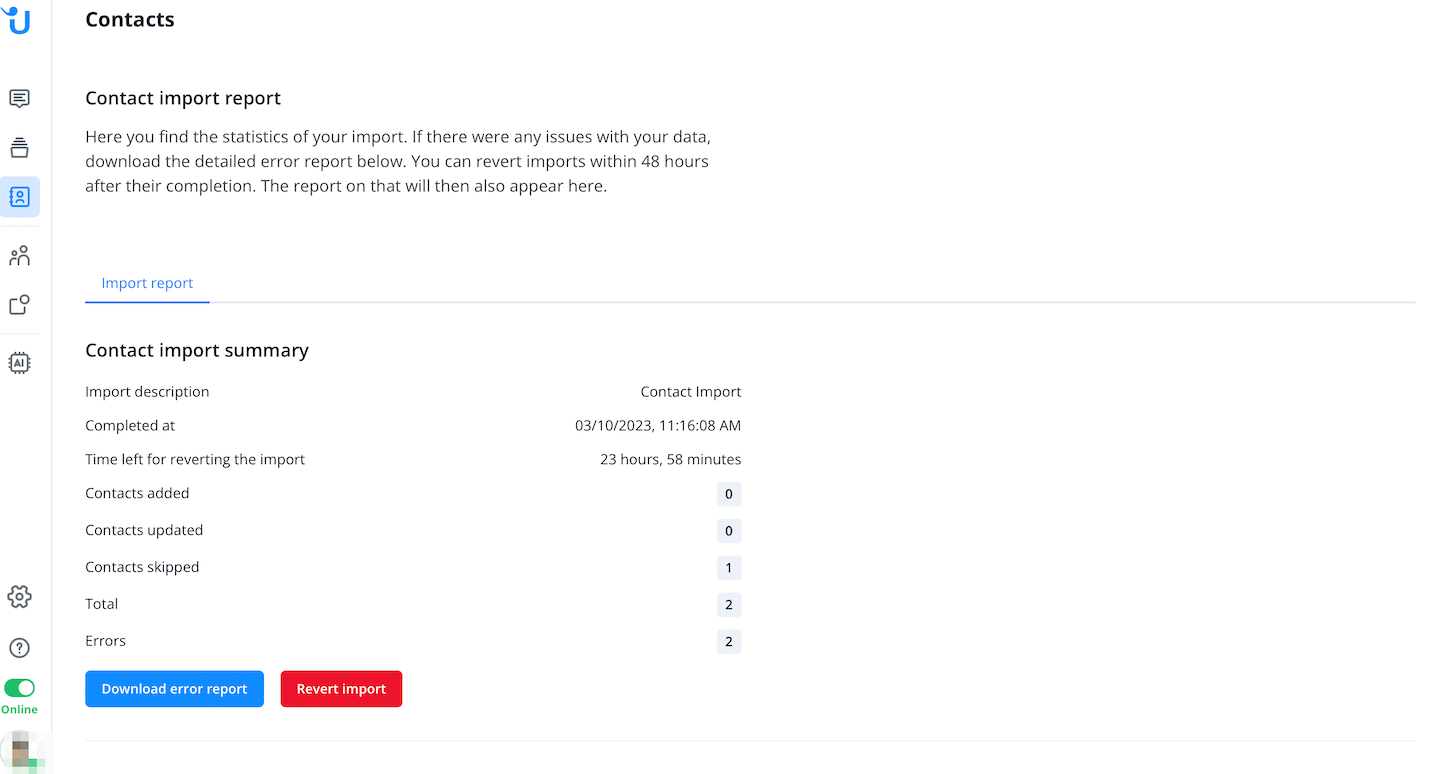
Task: Open settings via the gear icon
Action: (19, 597)
